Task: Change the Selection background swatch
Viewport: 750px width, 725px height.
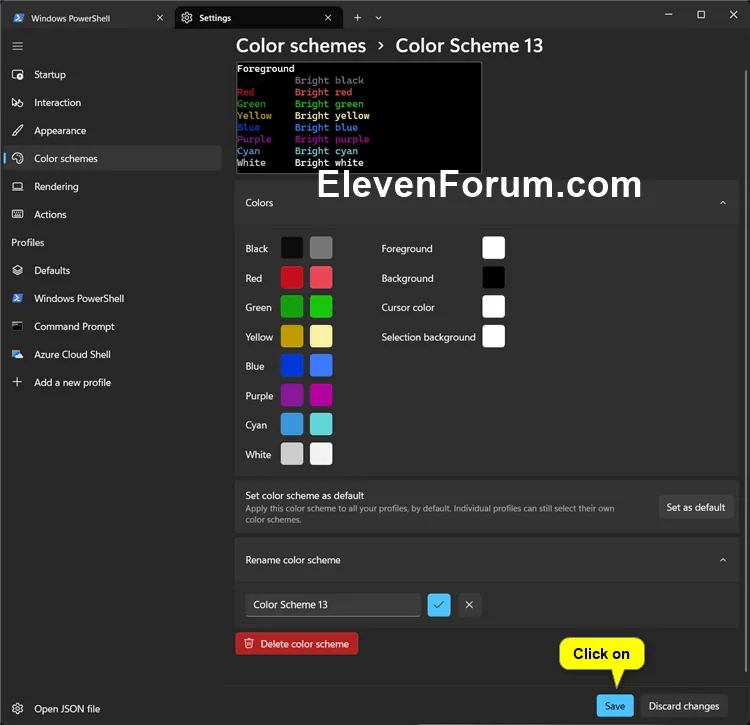Action: tap(493, 336)
